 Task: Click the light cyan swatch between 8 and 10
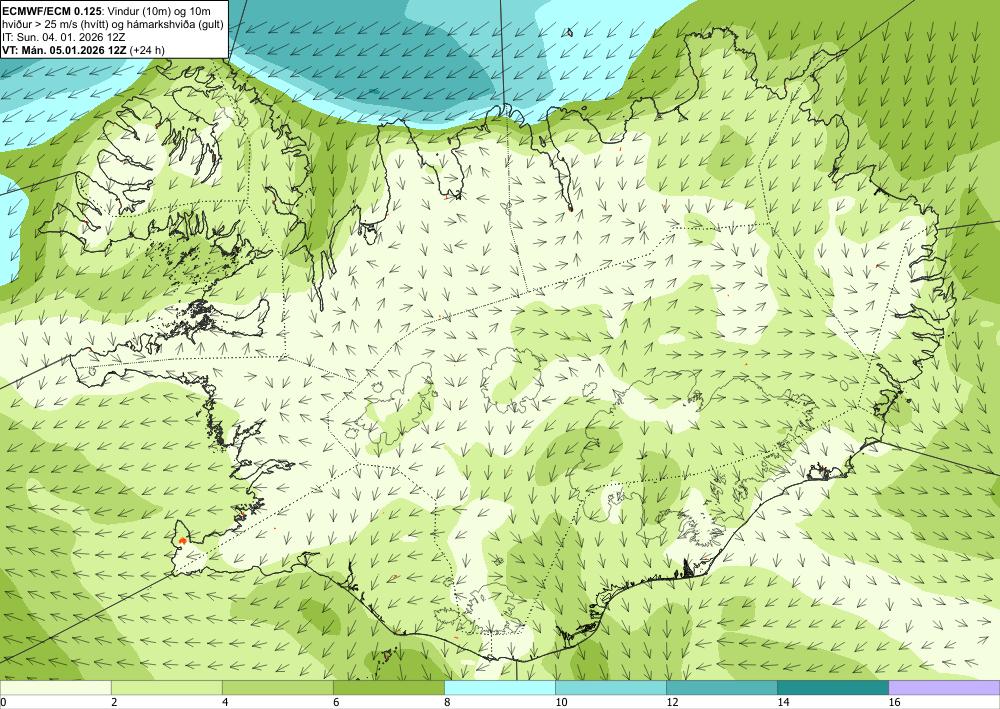499,688
